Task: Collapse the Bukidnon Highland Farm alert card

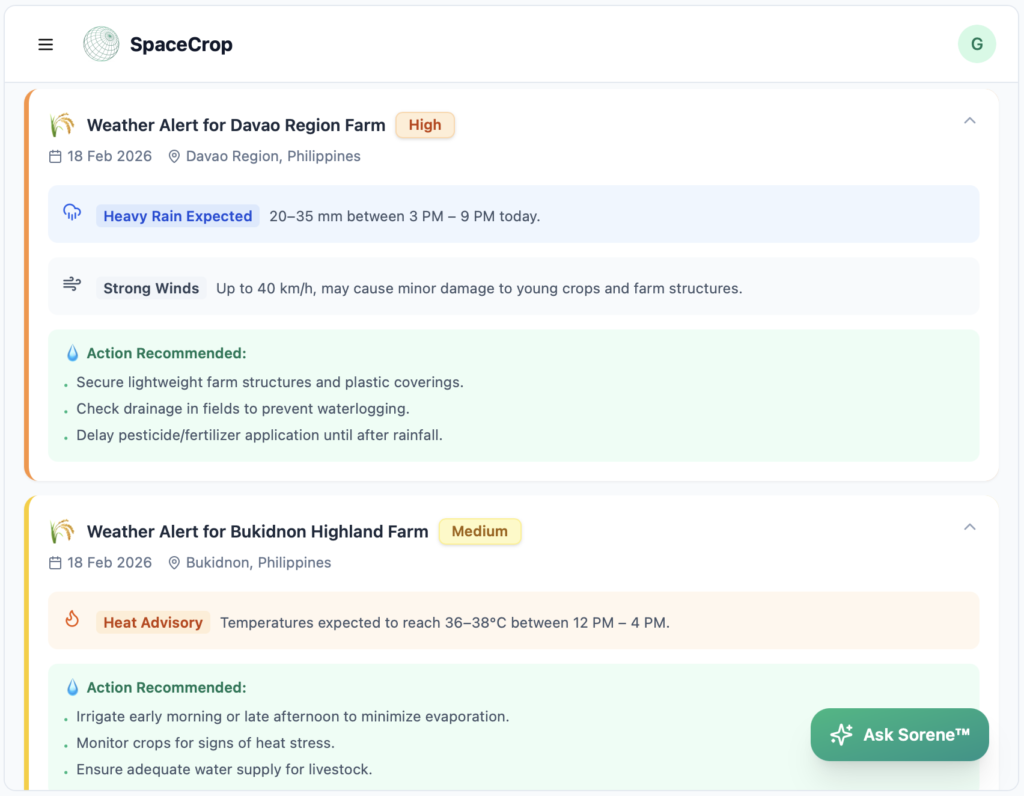Action: point(969,527)
